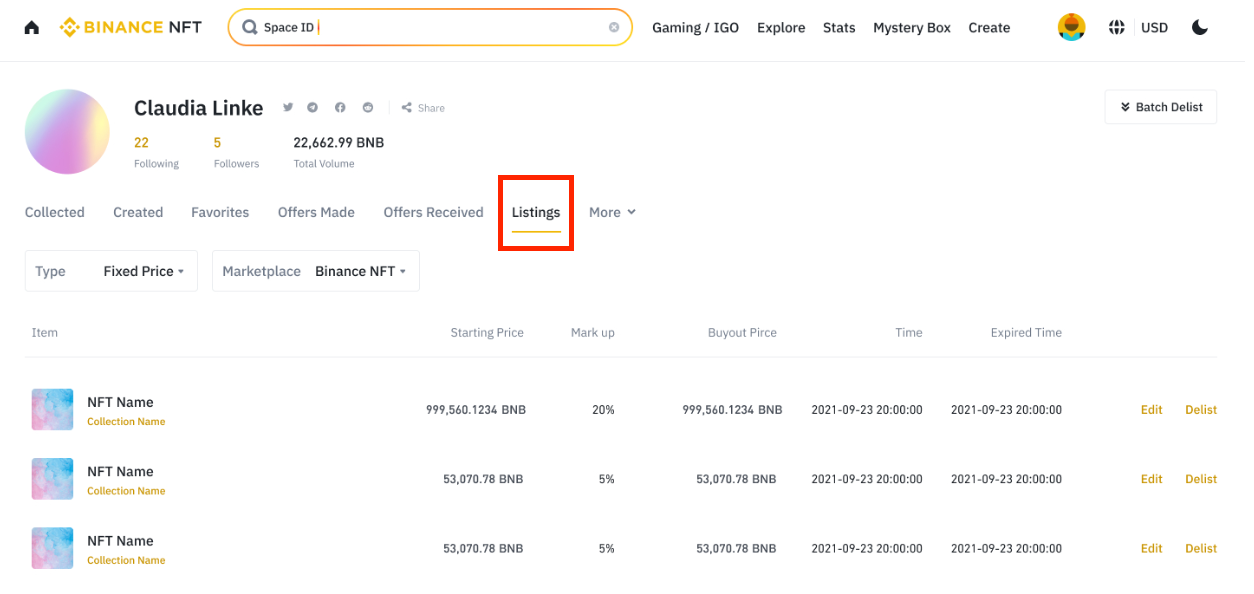
Task: Clear the search field with the X icon
Action: (x=614, y=28)
